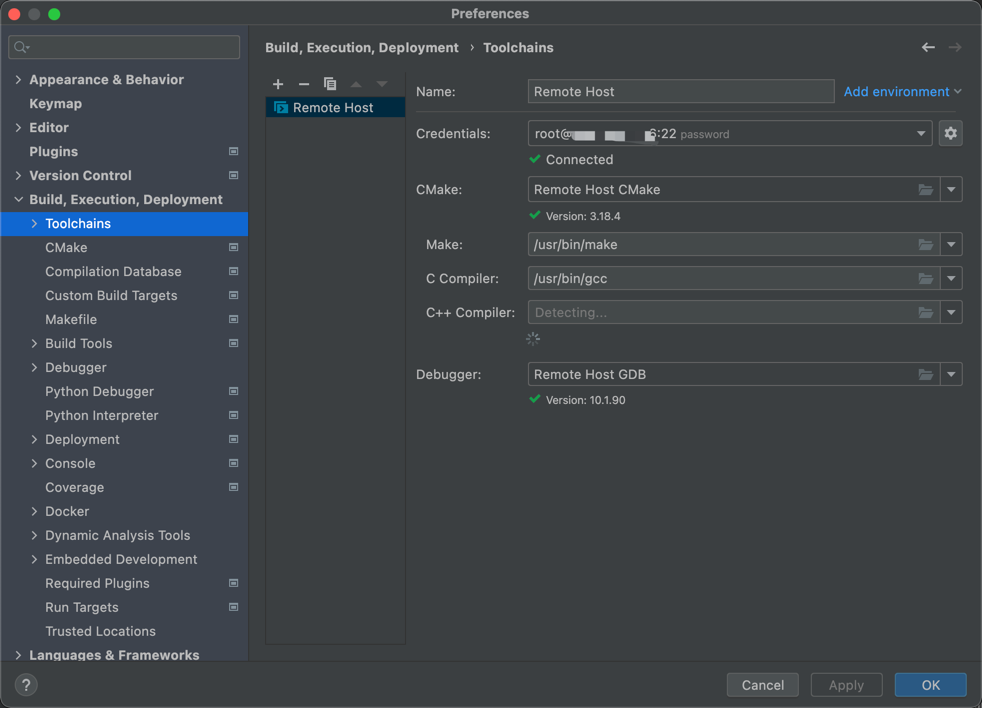The image size is (982, 708).
Task: Click the copy toolchain icon
Action: [x=330, y=84]
